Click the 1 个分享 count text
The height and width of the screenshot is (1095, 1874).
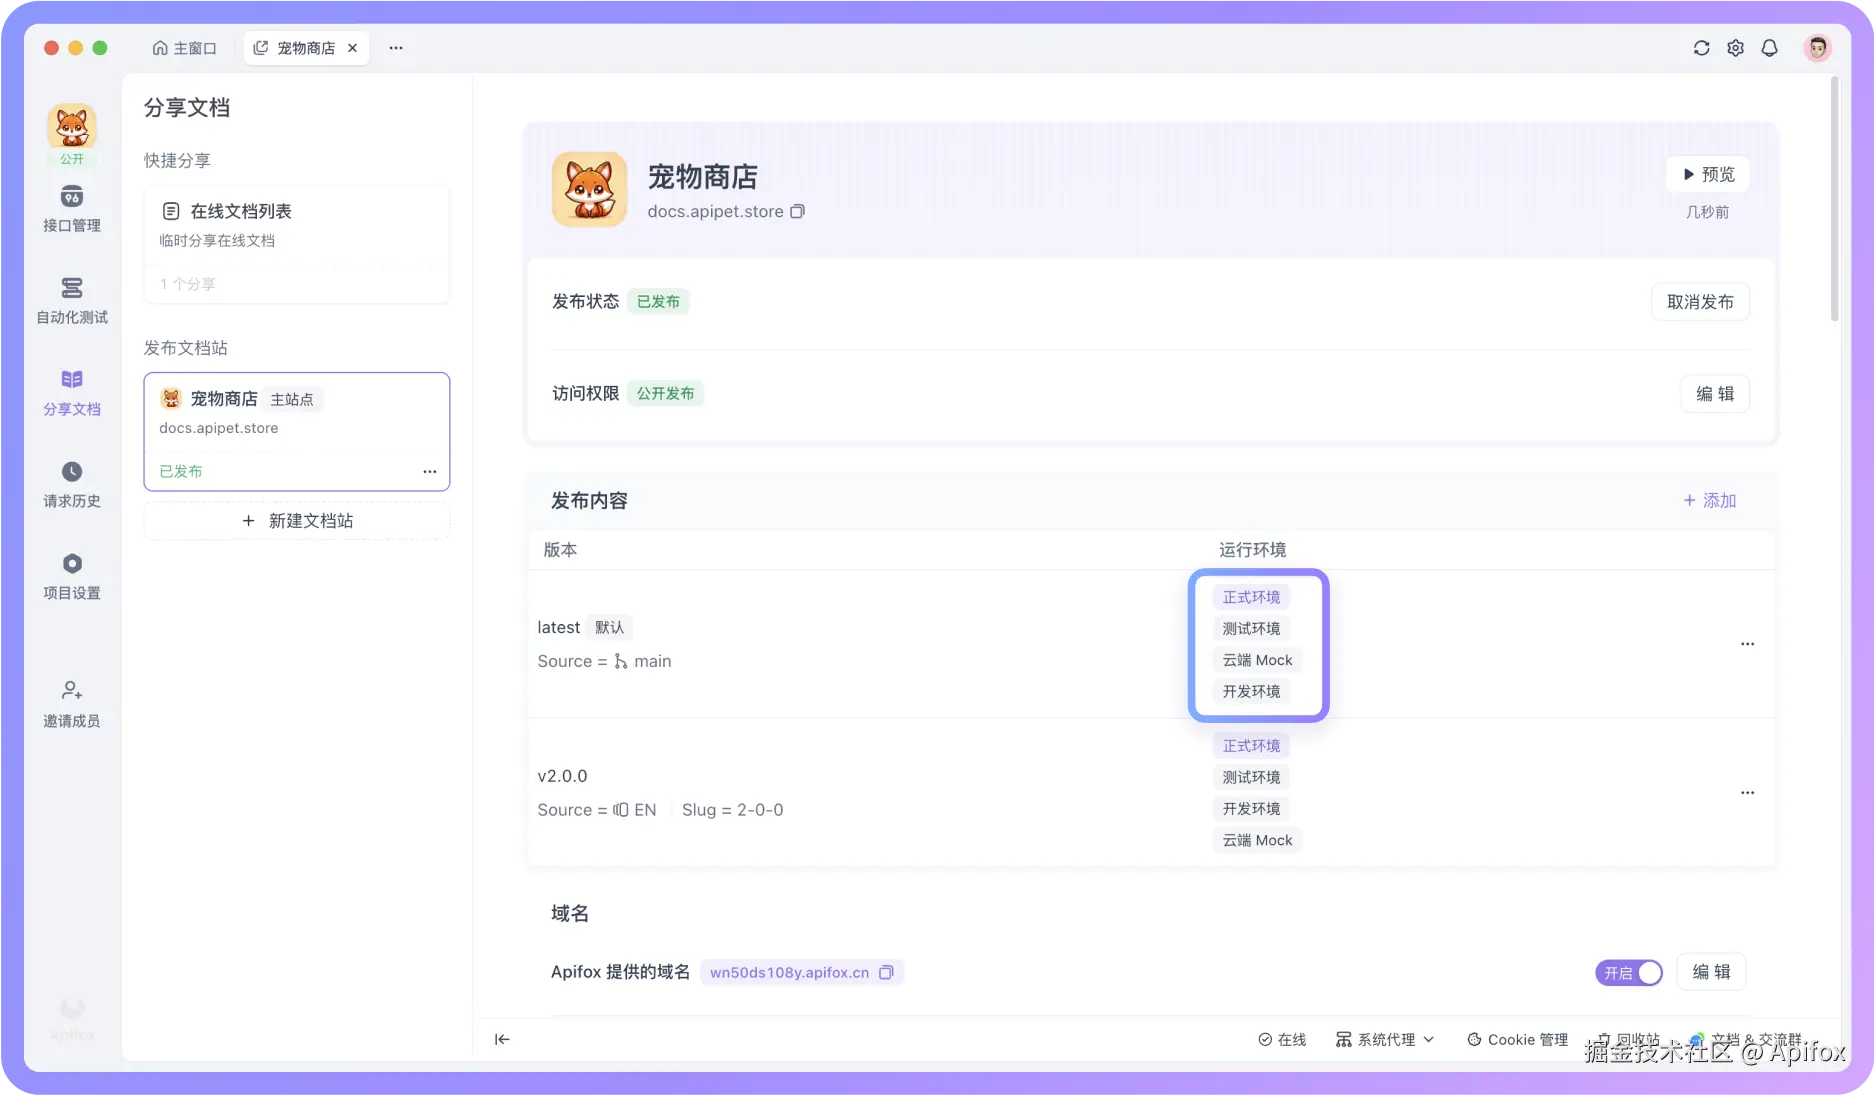point(187,284)
